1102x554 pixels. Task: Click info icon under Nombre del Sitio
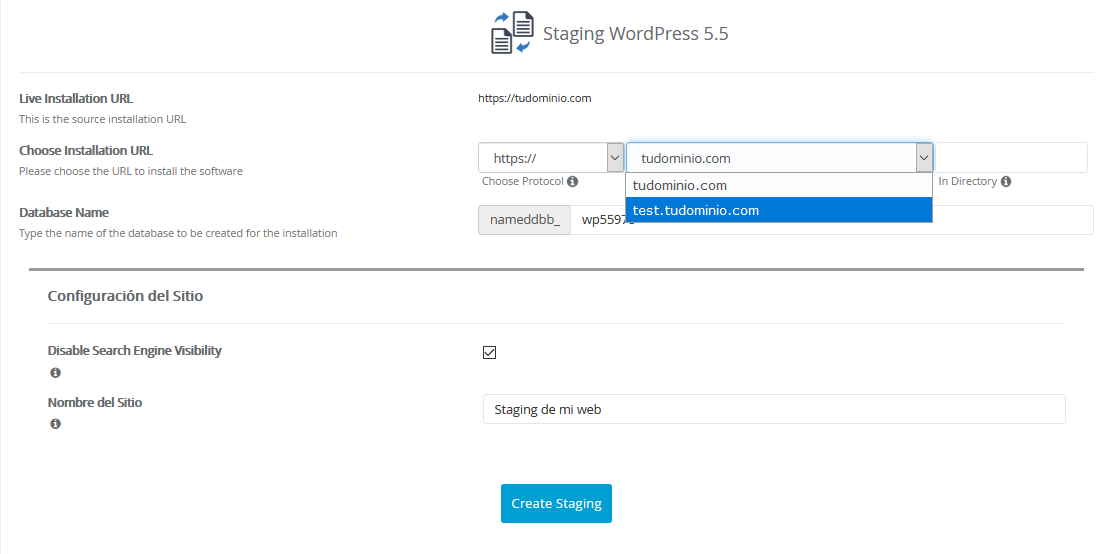click(56, 424)
